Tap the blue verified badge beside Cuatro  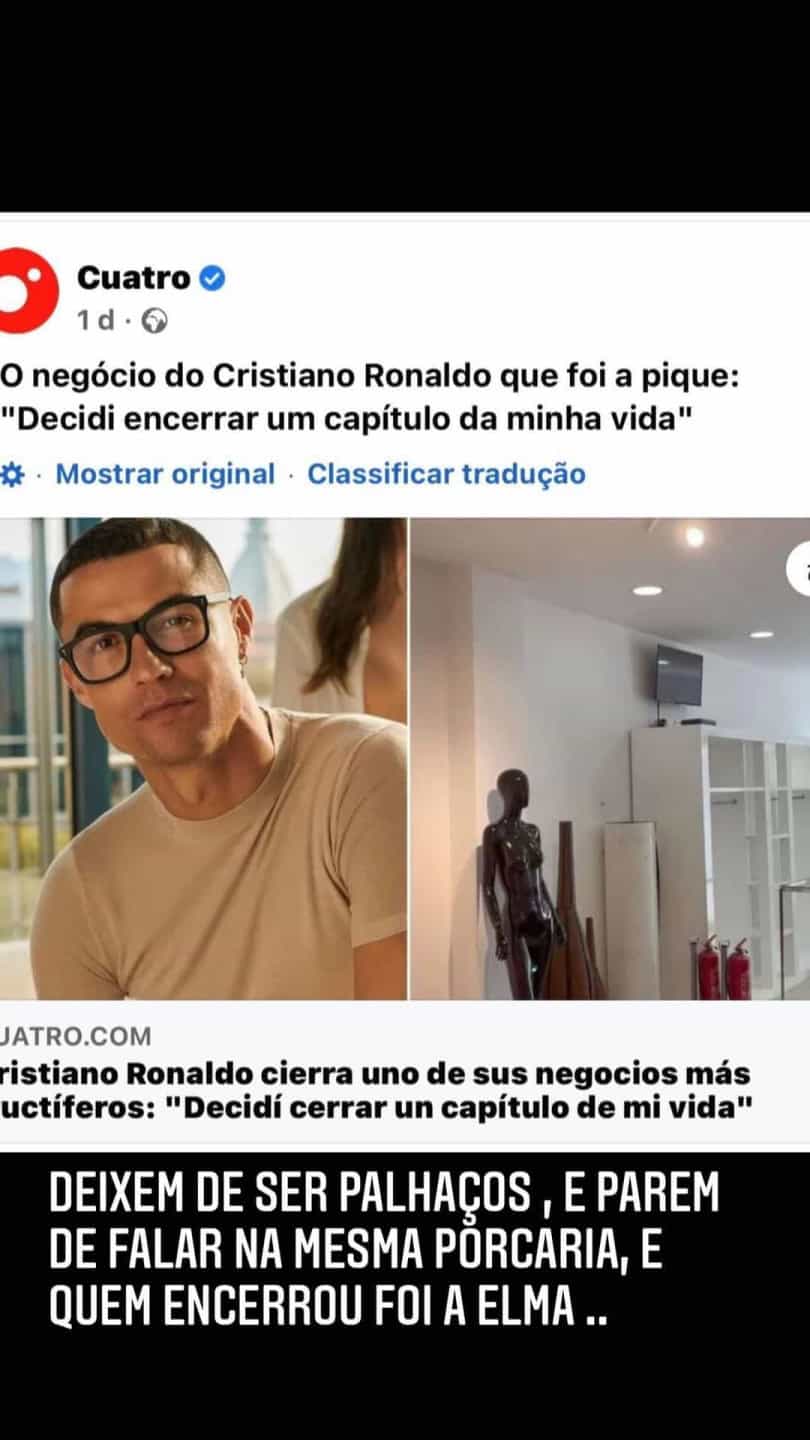pyautogui.click(x=212, y=278)
